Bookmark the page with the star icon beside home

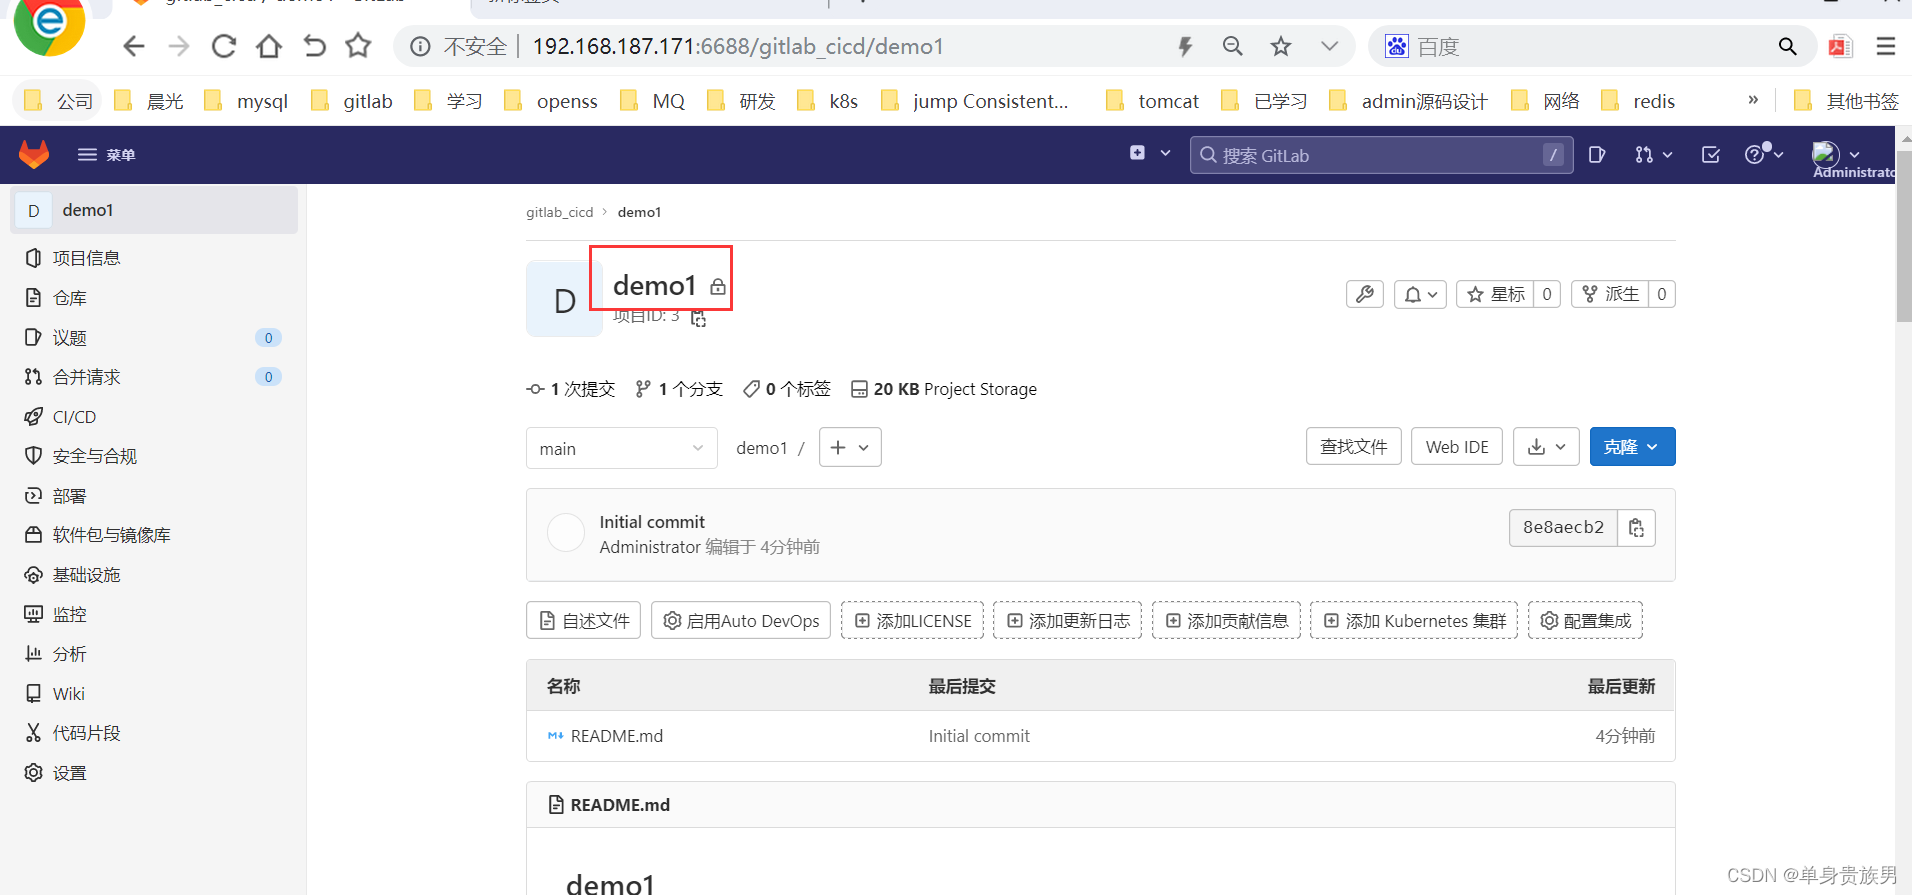coord(358,45)
